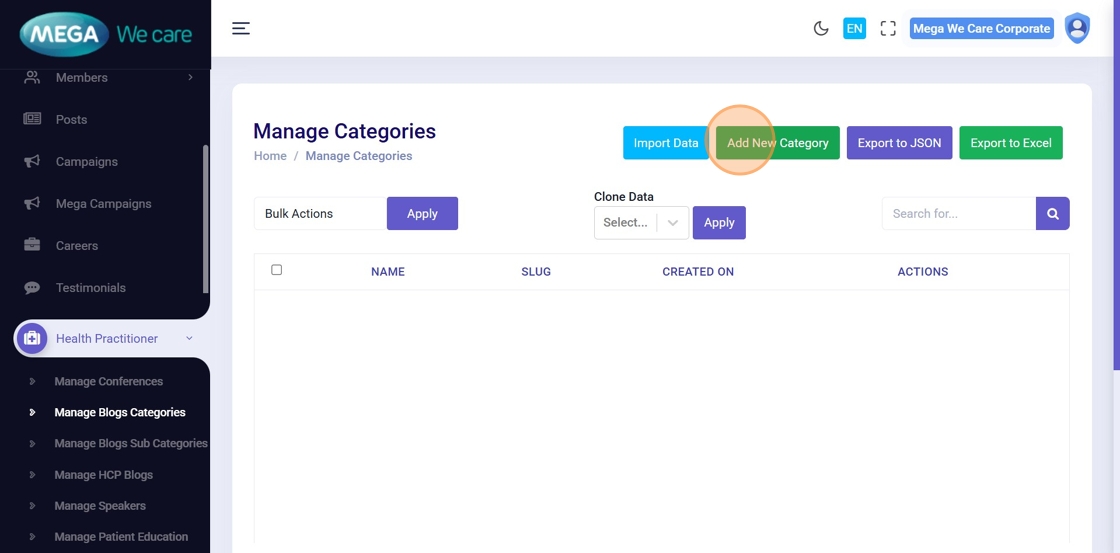Click the Export to Excel button
The image size is (1120, 553).
1010,143
